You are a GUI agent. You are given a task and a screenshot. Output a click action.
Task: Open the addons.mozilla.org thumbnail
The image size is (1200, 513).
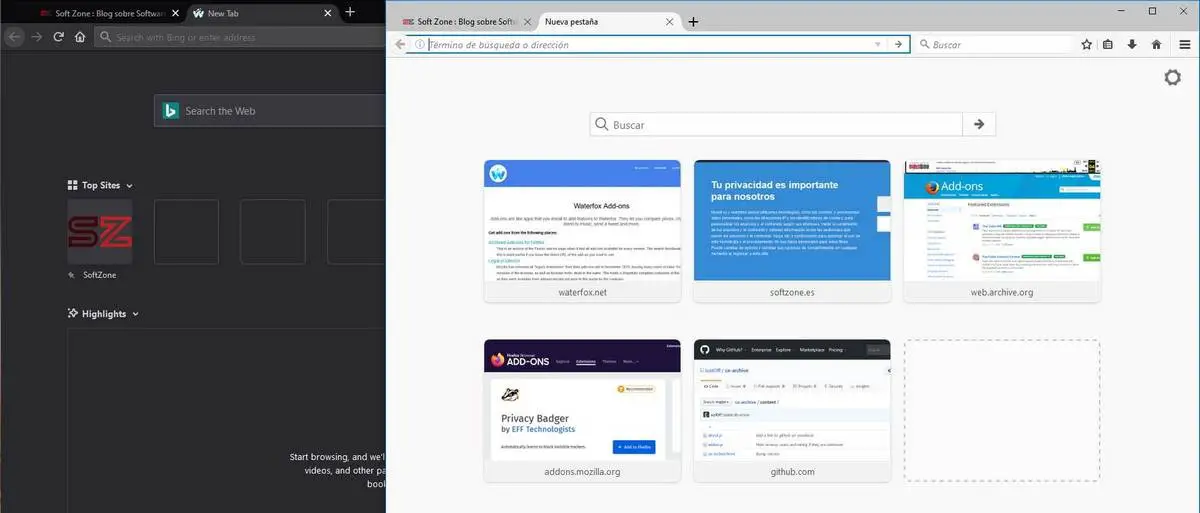pos(582,411)
